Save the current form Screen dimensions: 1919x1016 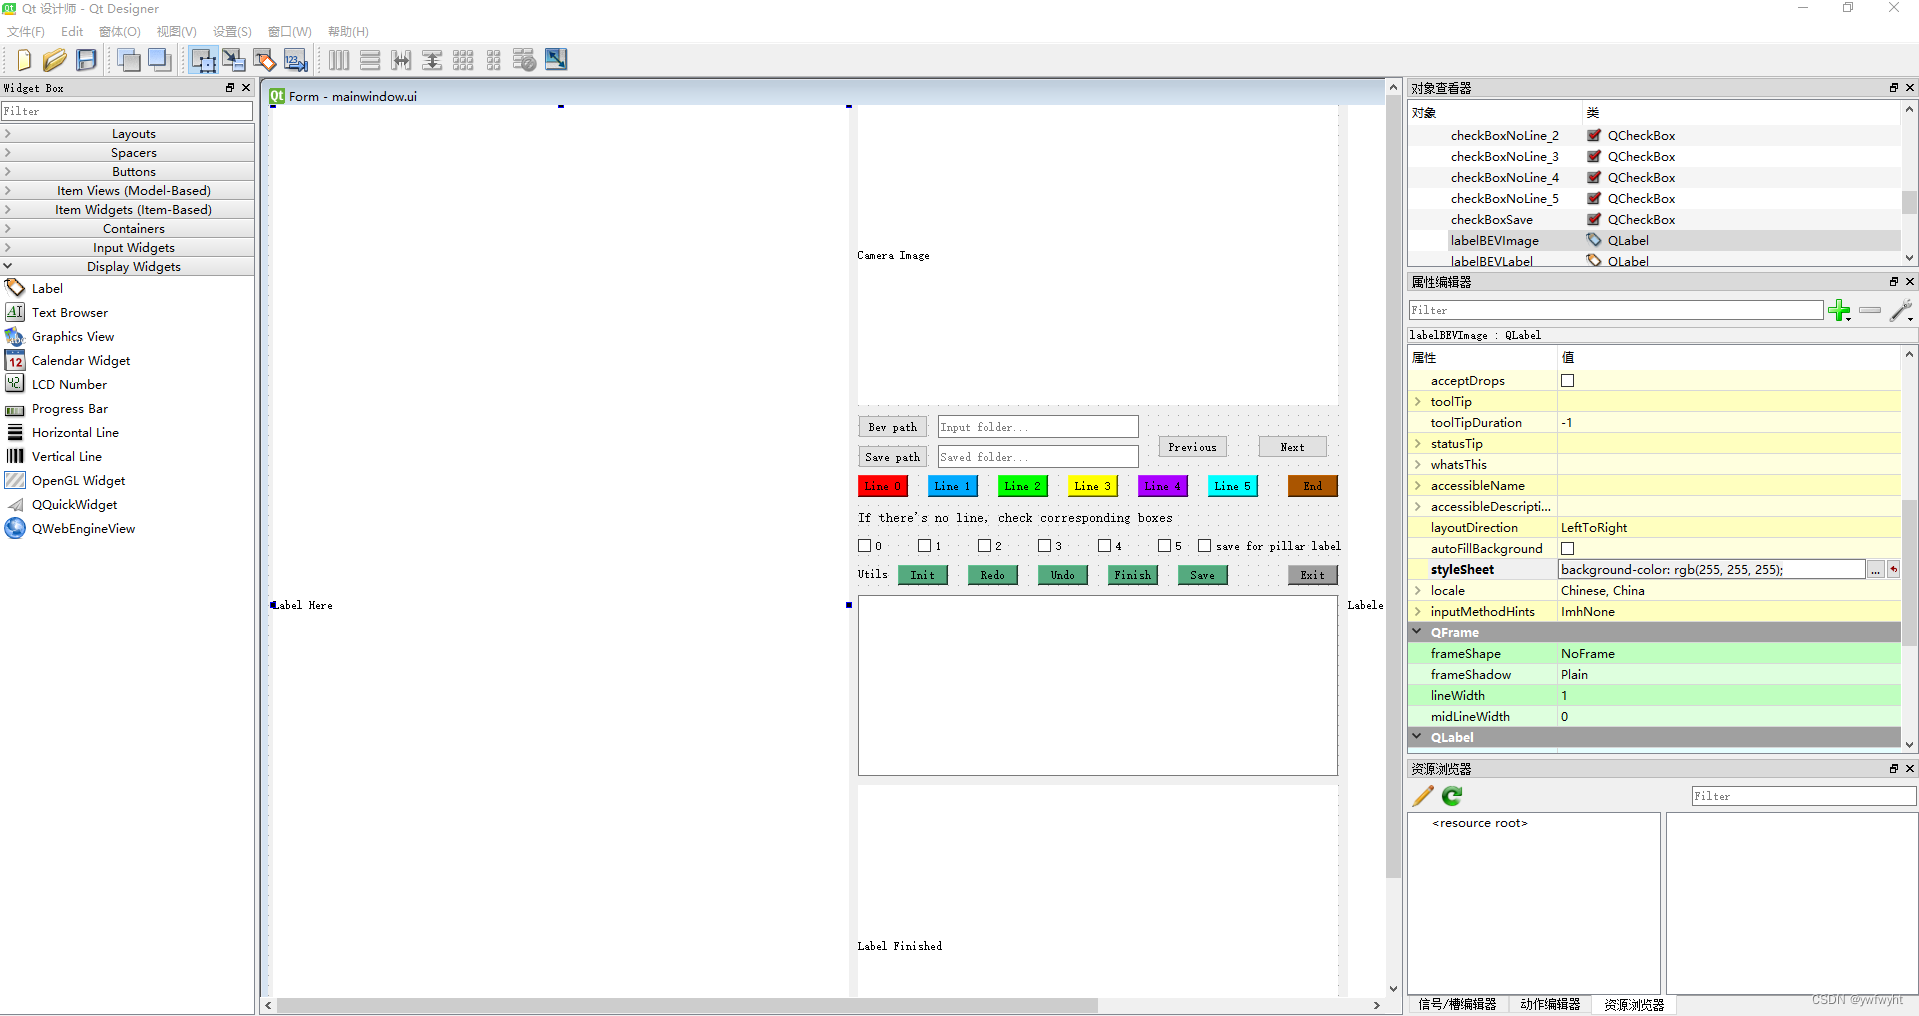pyautogui.click(x=85, y=60)
